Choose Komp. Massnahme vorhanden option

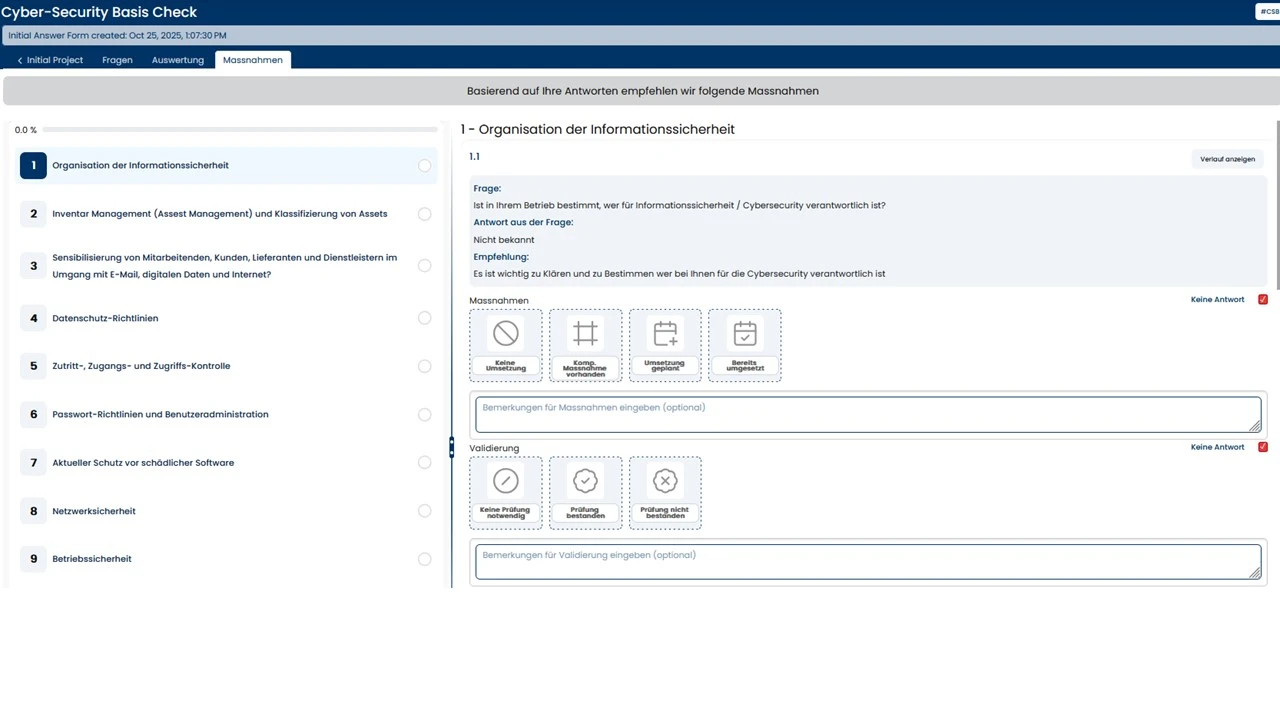coord(585,334)
